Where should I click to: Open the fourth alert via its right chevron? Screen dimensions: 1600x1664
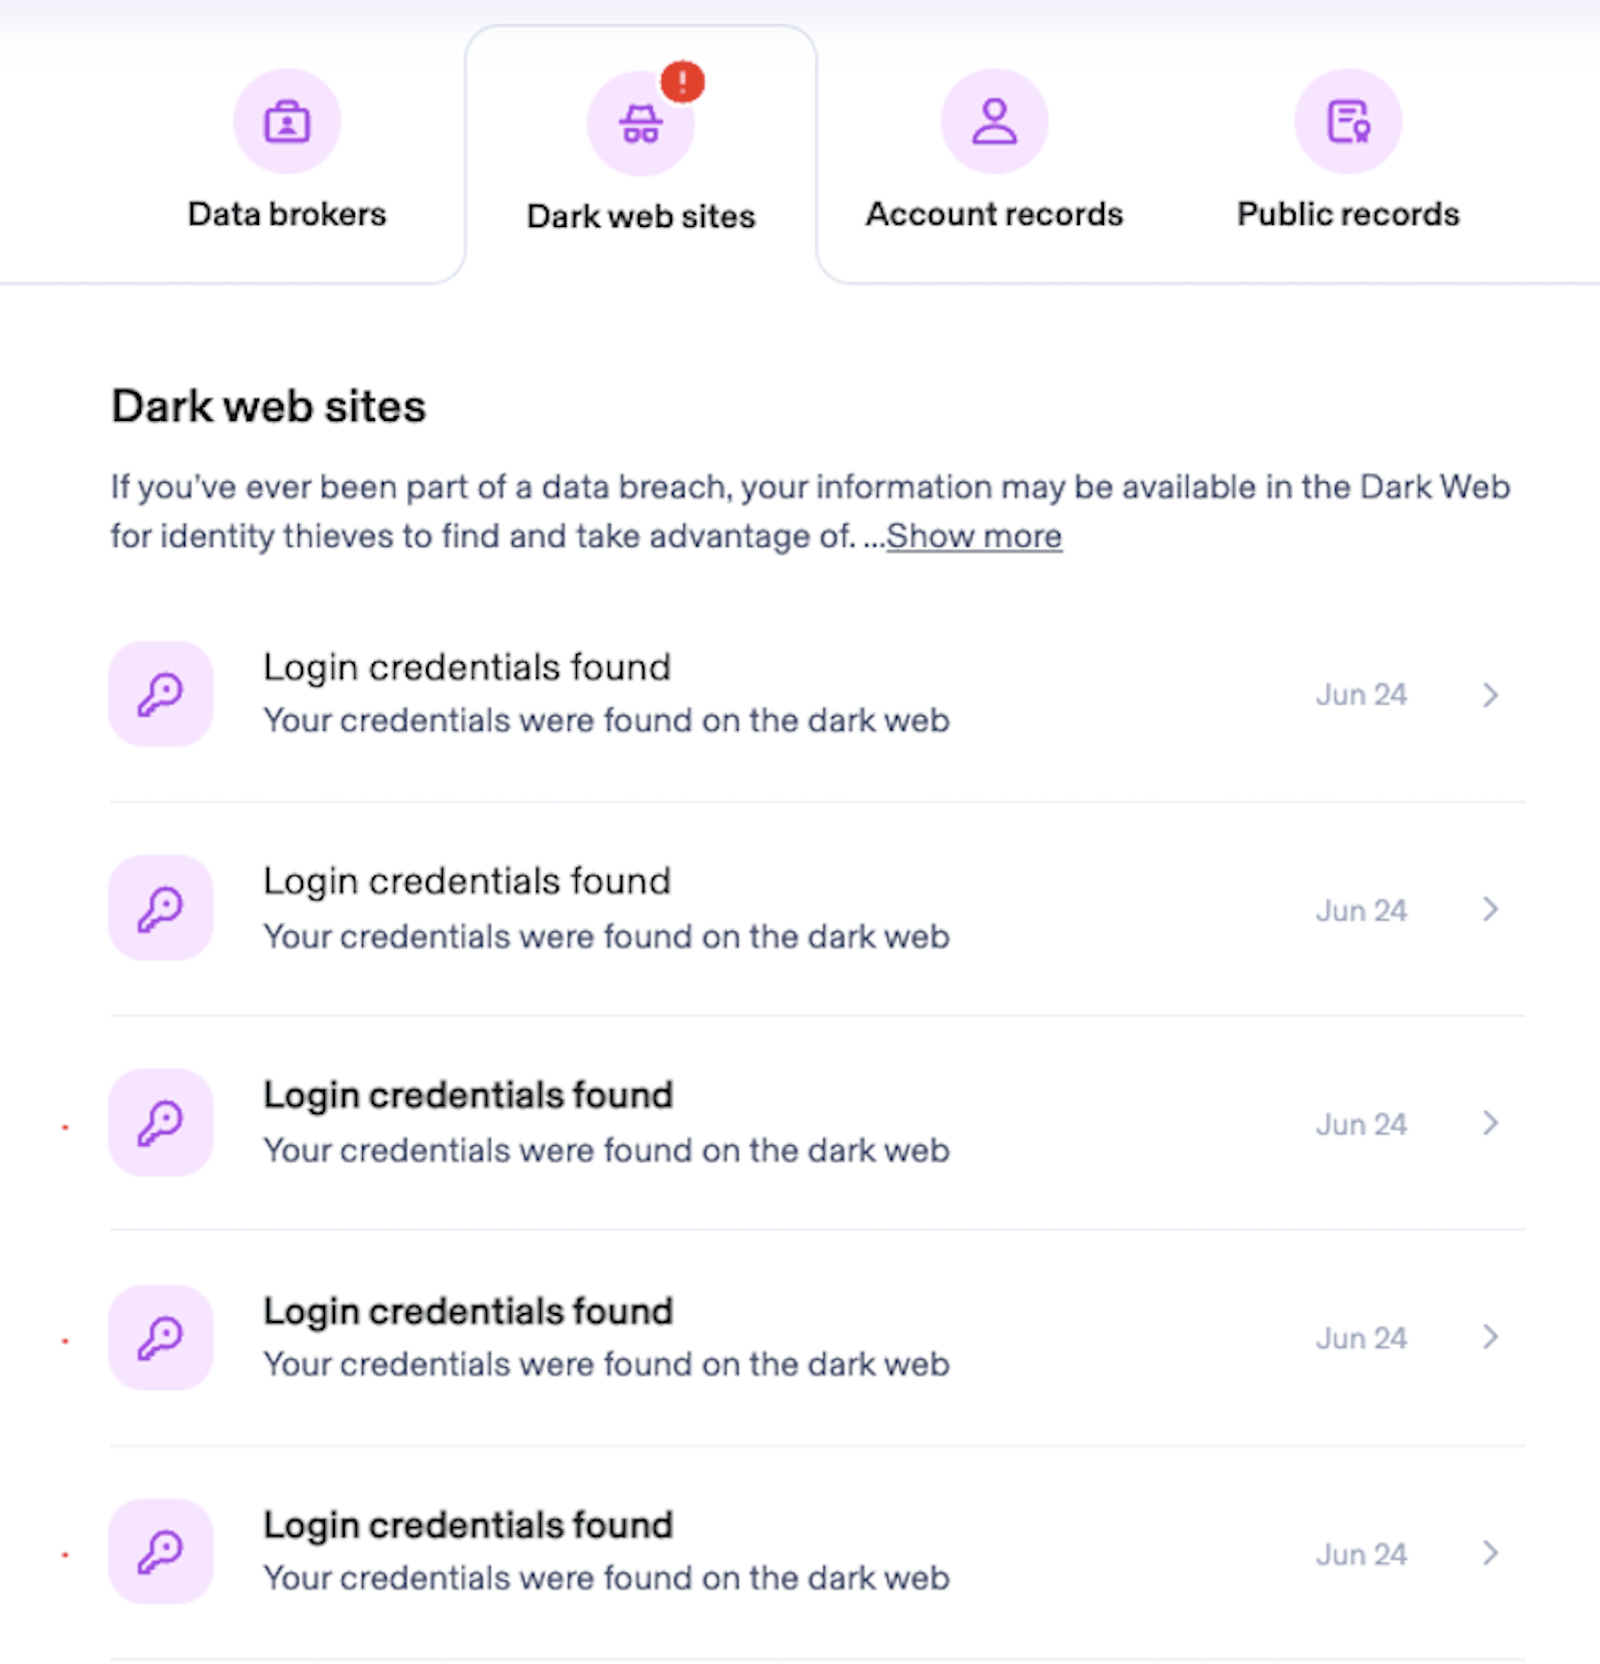[x=1490, y=1337]
